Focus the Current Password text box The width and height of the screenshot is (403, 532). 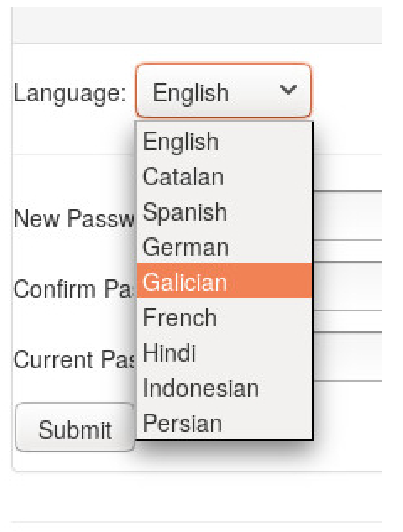click(x=347, y=357)
